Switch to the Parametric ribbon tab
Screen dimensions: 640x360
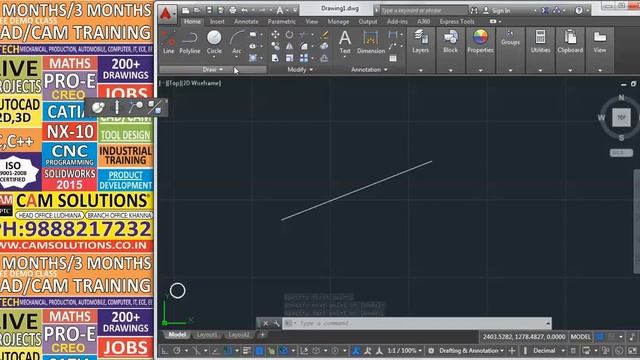pos(282,21)
